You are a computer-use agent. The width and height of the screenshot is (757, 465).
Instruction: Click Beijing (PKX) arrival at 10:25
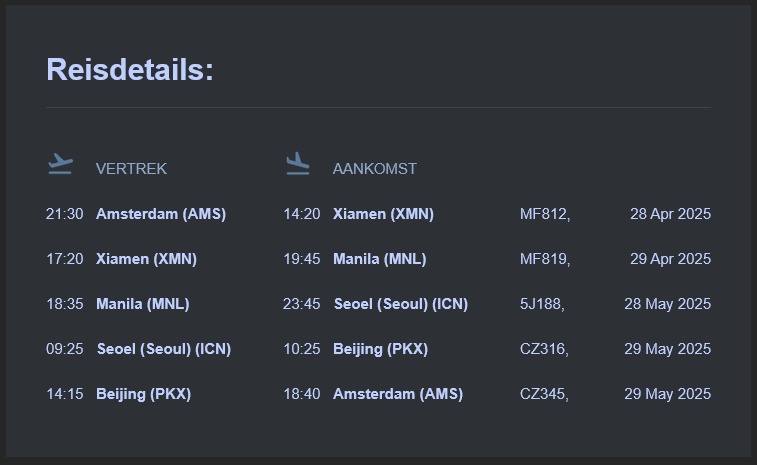380,349
